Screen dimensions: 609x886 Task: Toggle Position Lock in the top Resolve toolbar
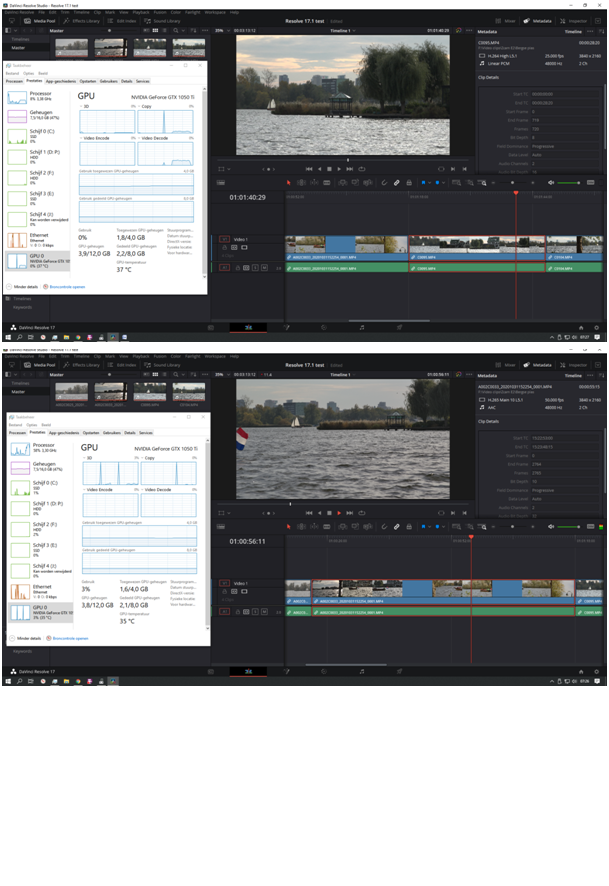409,183
